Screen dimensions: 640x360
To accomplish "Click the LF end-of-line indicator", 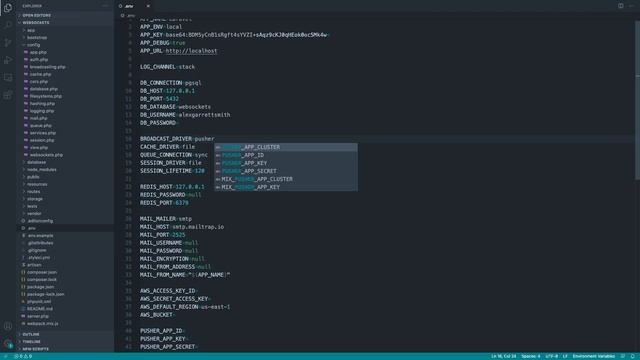I will point(565,356).
